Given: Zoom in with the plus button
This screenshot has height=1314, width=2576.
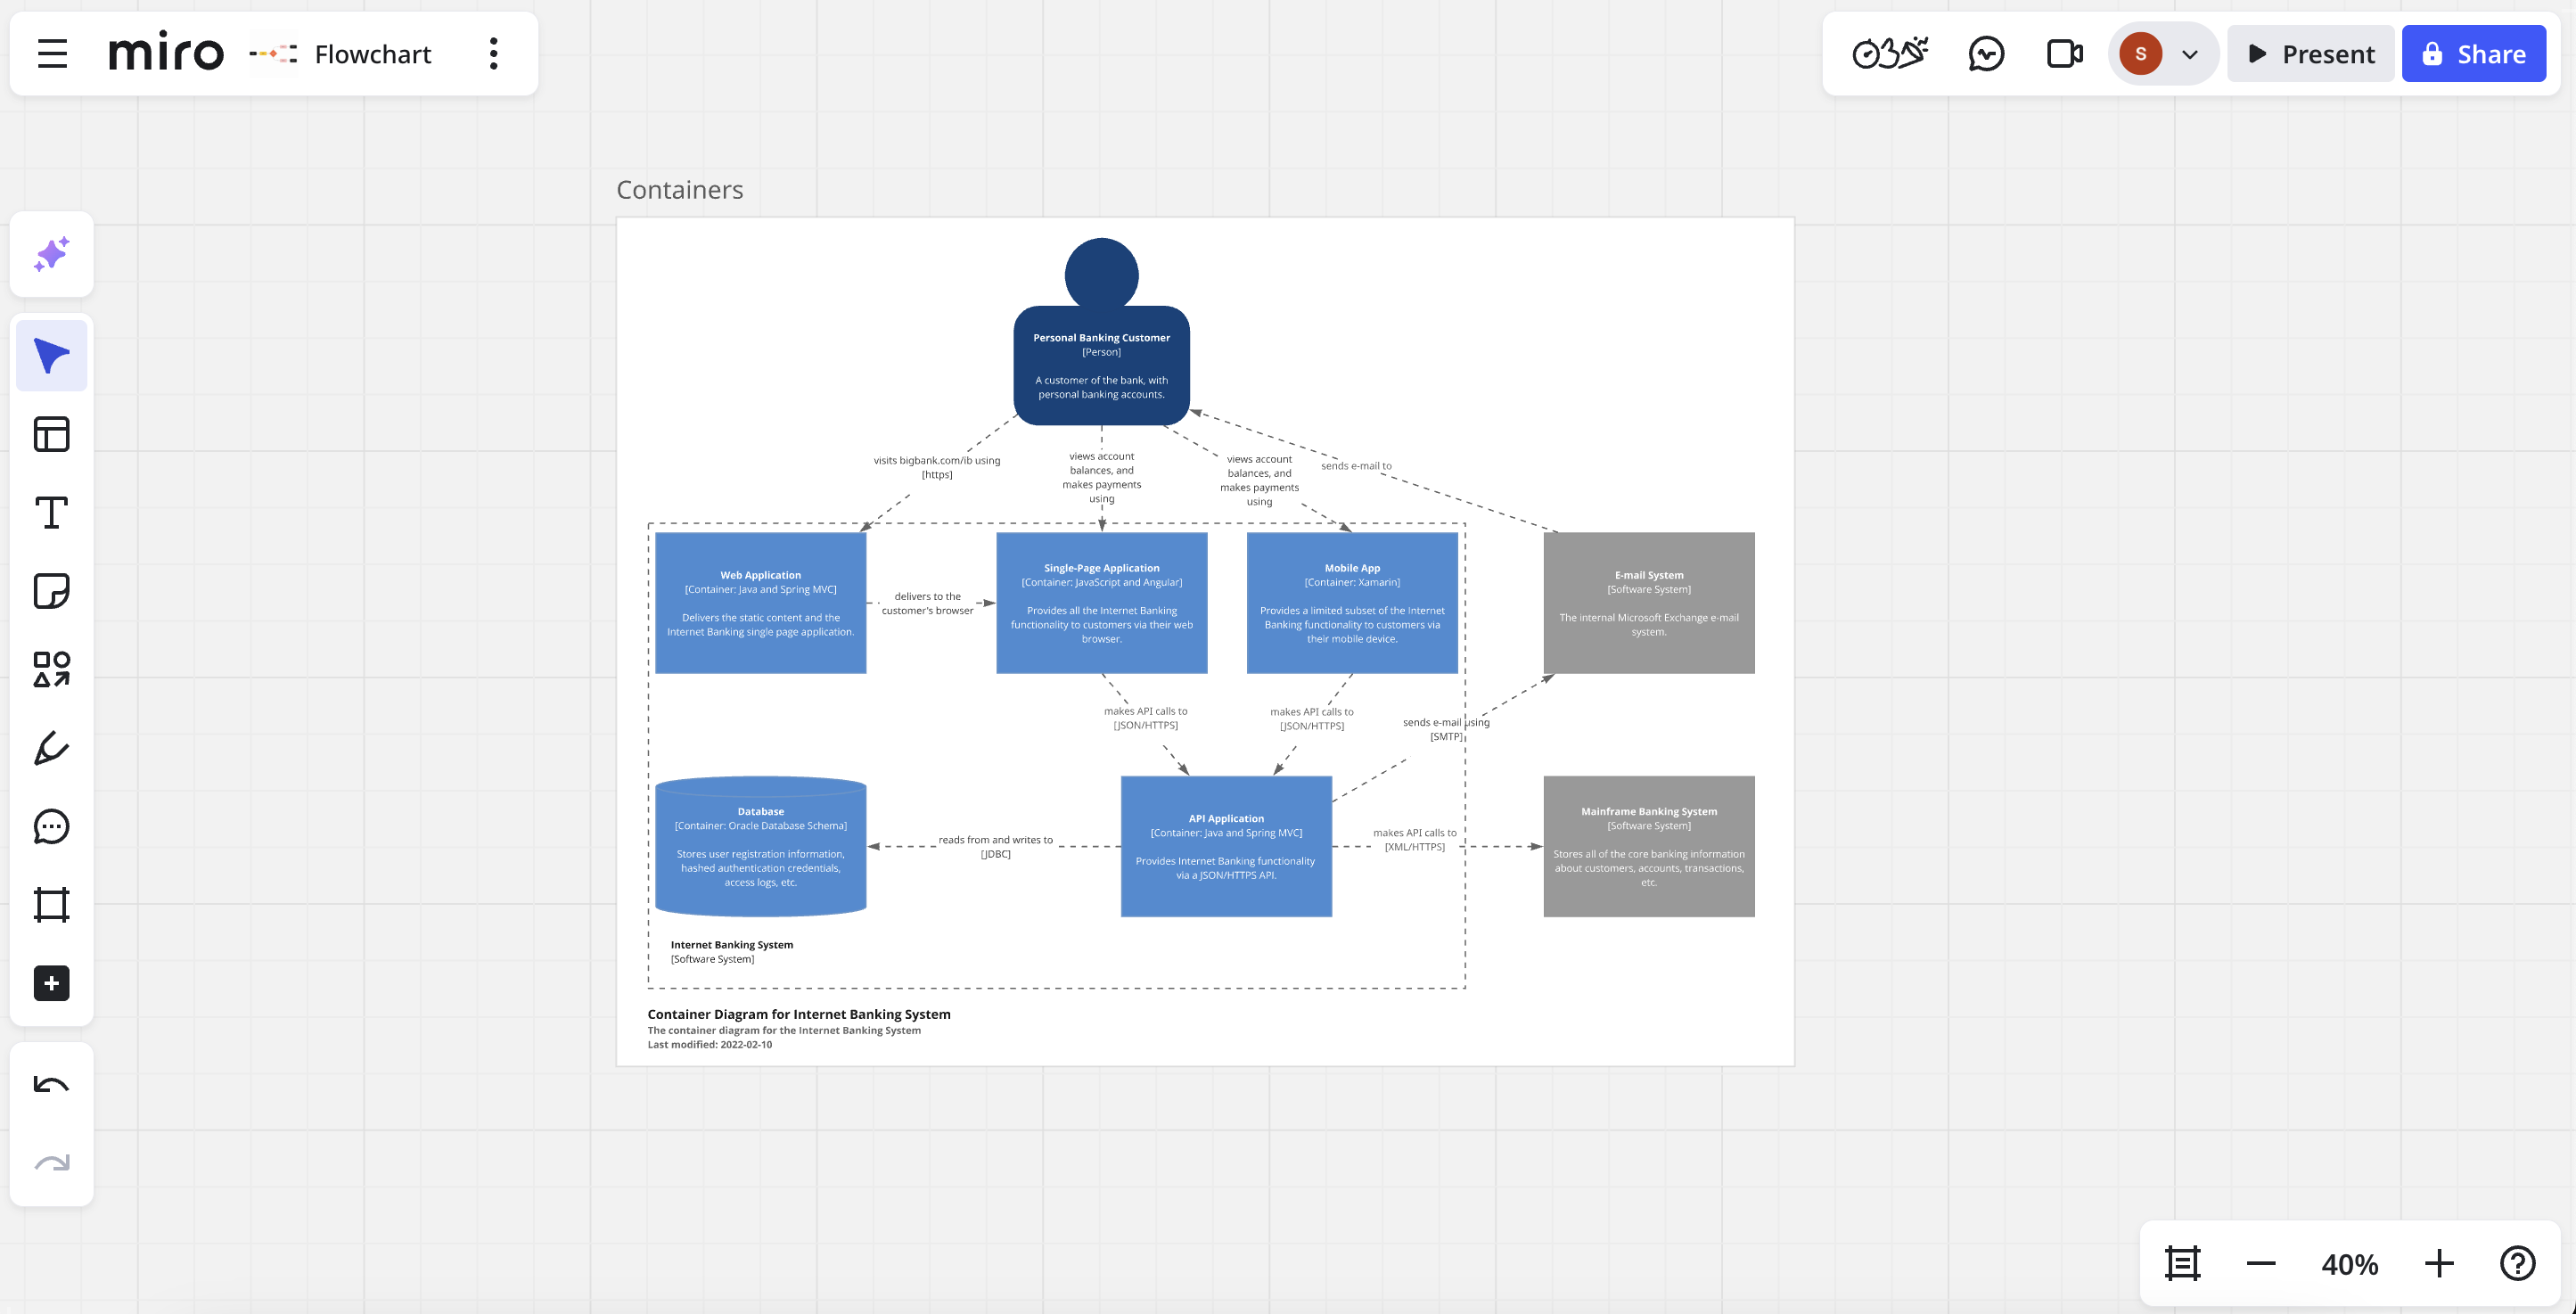Looking at the screenshot, I should click(x=2439, y=1263).
